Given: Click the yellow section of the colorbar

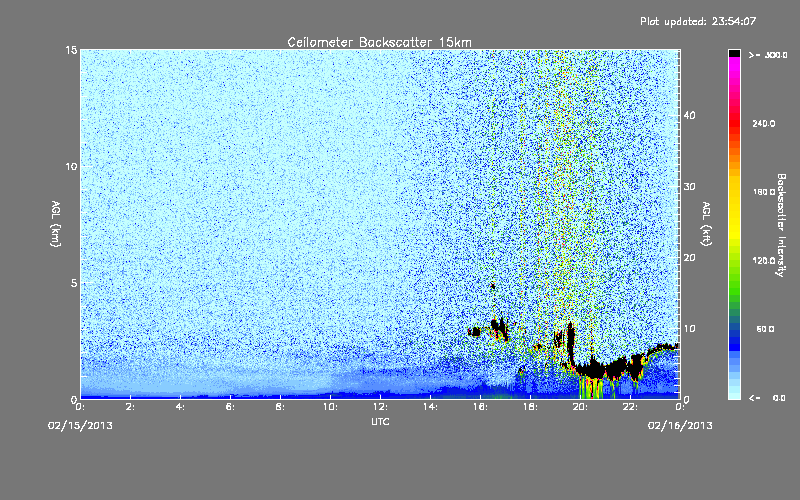Looking at the screenshot, I should coord(734,209).
